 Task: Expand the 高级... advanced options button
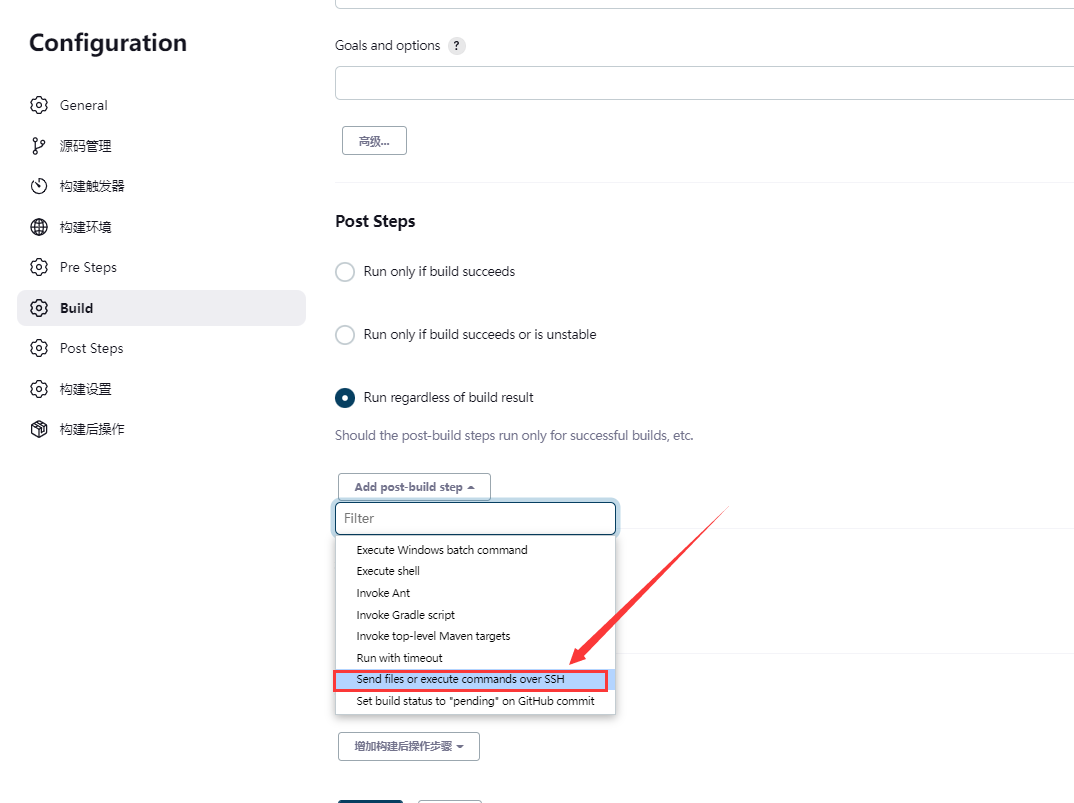point(375,141)
